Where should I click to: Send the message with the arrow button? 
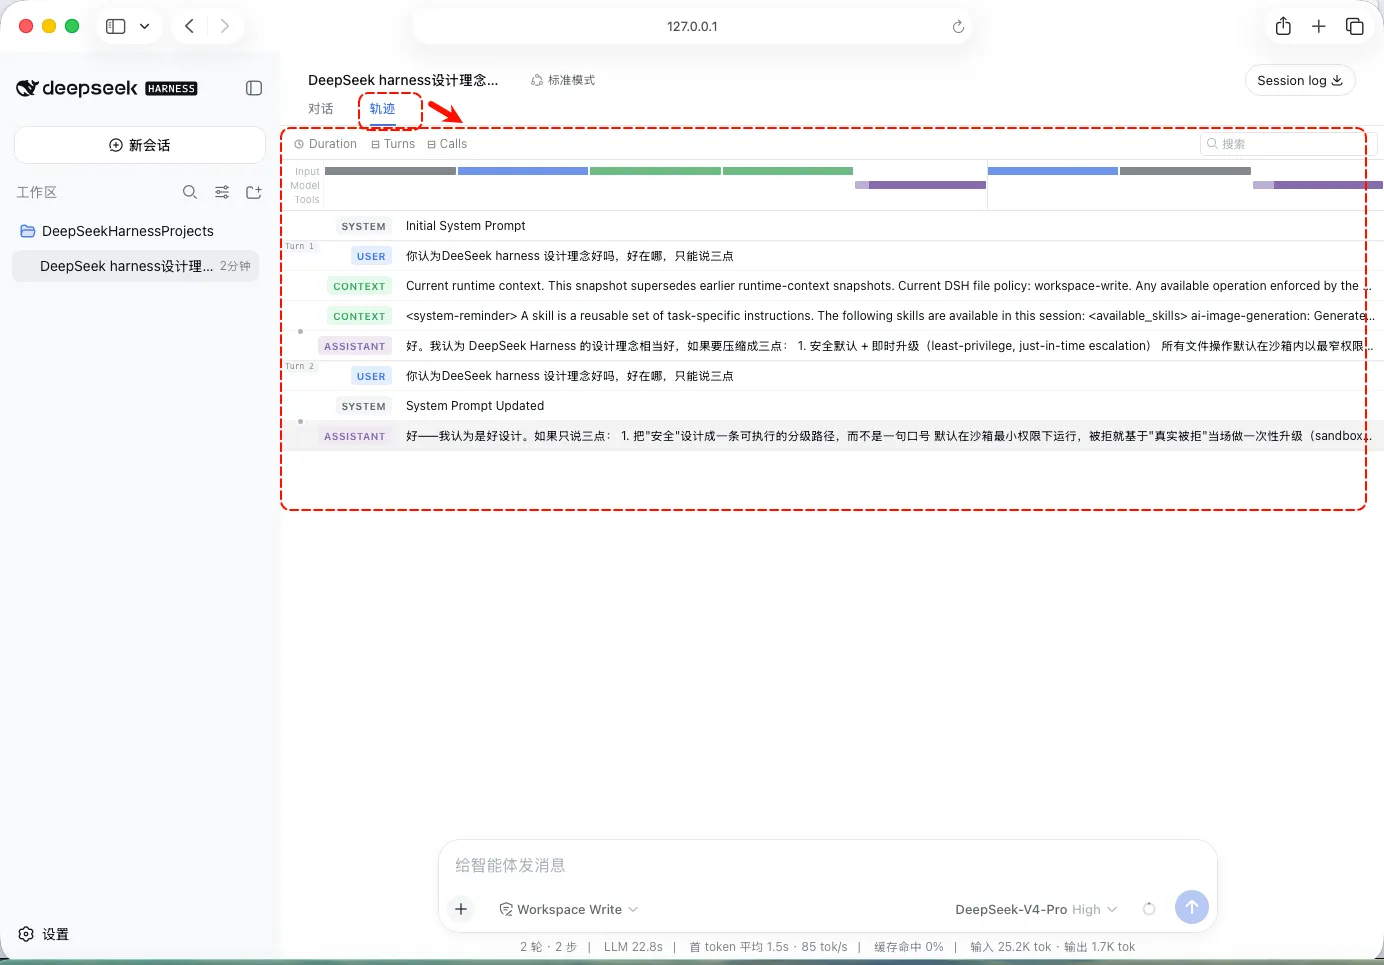(1192, 908)
